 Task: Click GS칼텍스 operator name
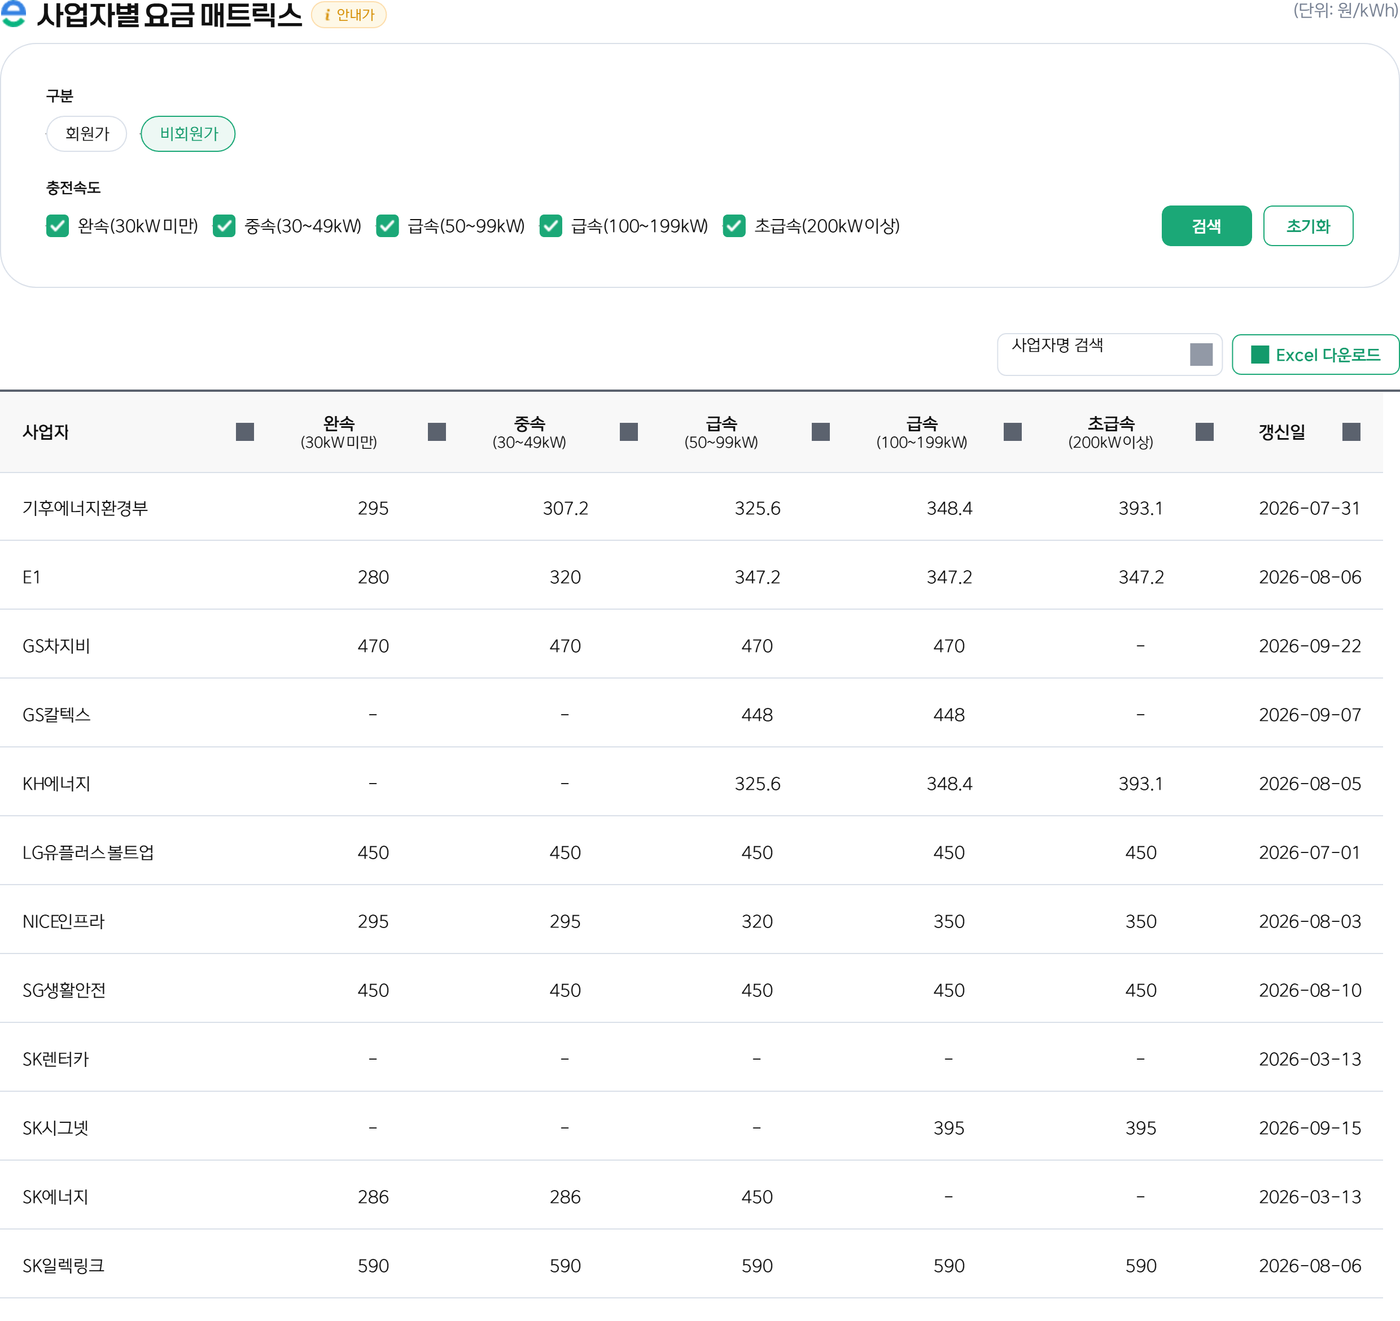pyautogui.click(x=56, y=715)
